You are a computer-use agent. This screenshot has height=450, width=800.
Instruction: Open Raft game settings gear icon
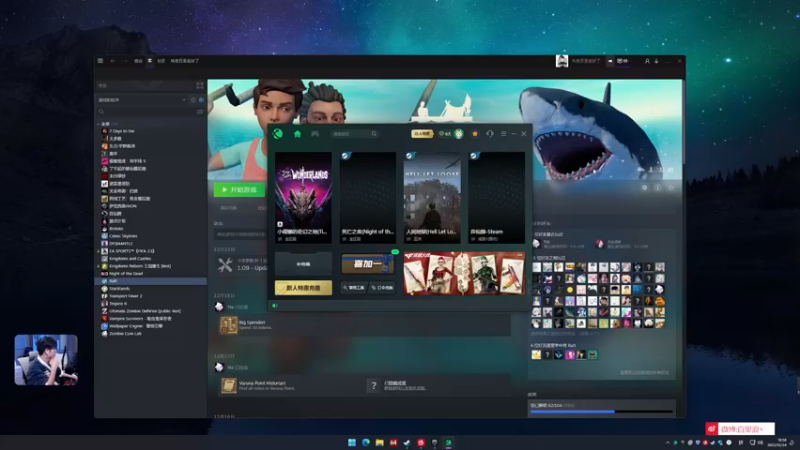[x=644, y=188]
